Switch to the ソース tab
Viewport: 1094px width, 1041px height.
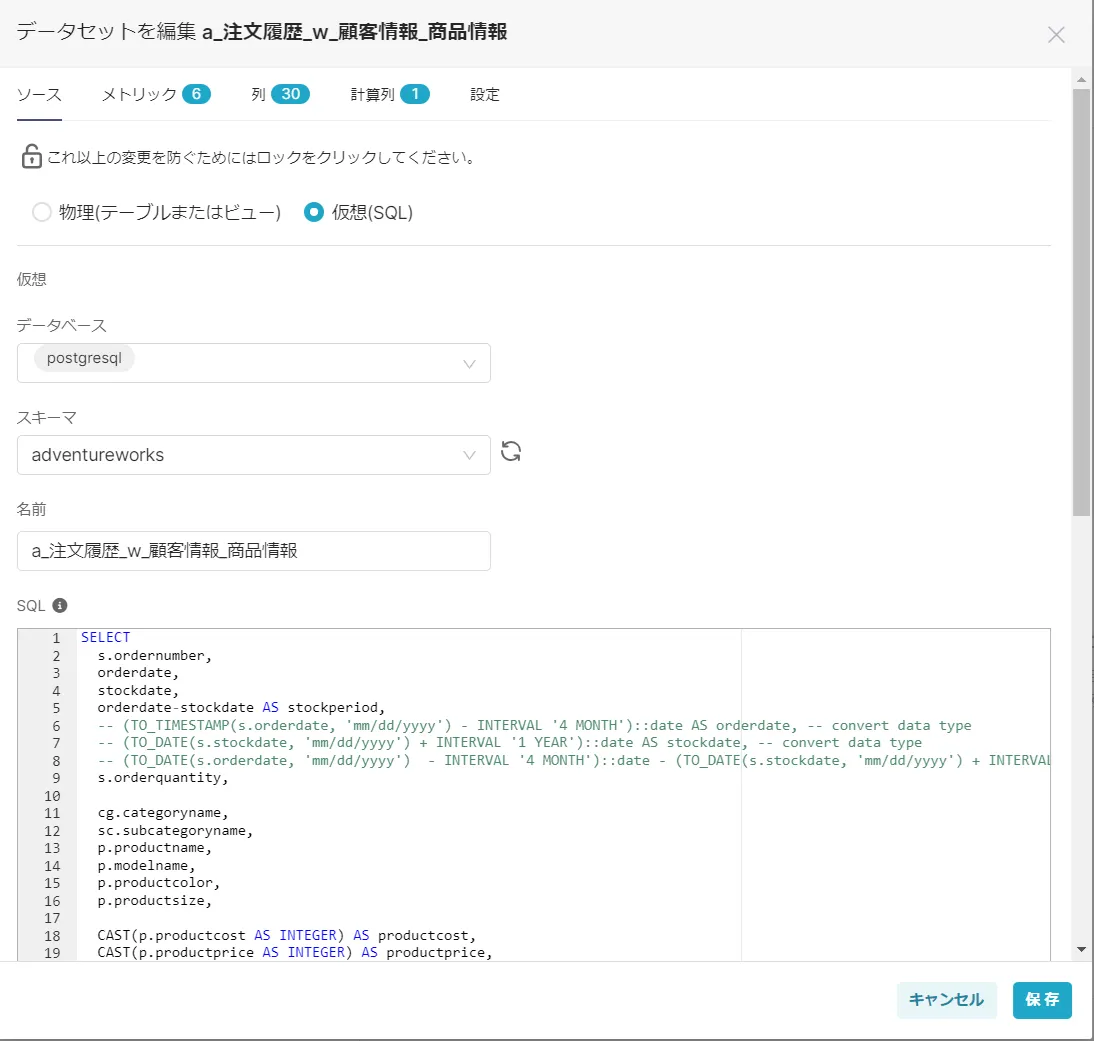coord(39,95)
